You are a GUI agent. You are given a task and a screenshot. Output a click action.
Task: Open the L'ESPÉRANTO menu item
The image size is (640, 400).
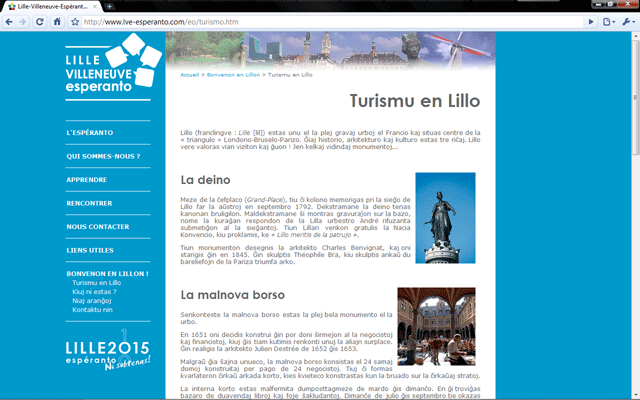pyautogui.click(x=90, y=133)
